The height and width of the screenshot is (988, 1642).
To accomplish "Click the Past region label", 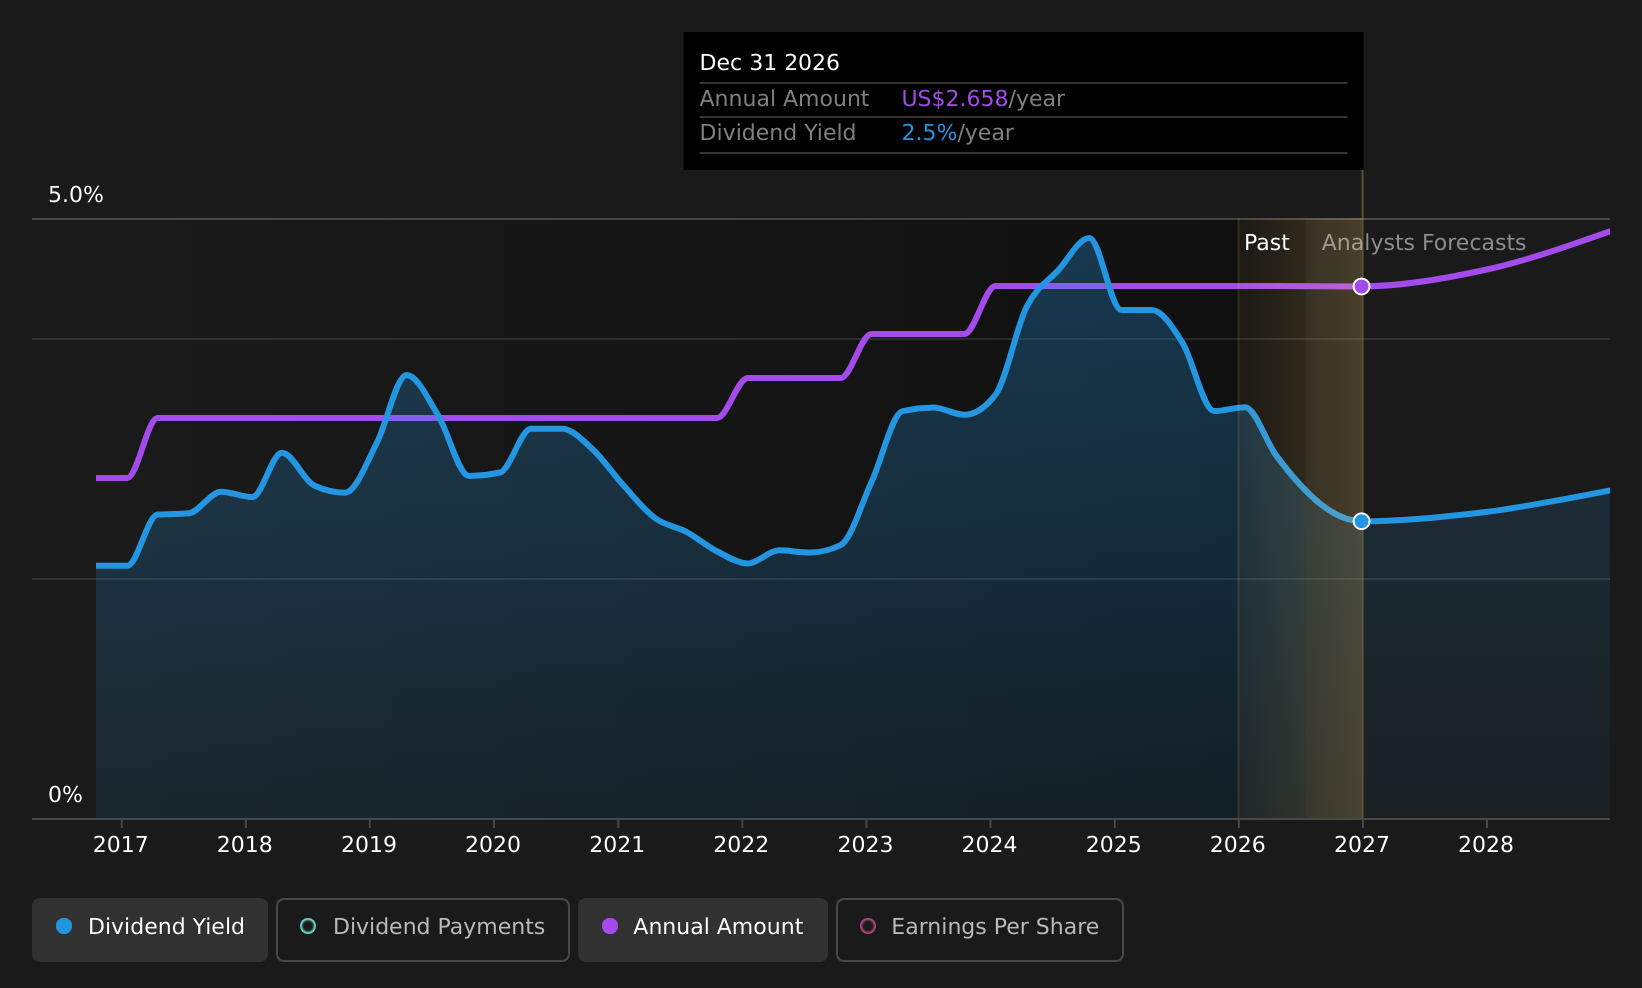I will (1266, 243).
